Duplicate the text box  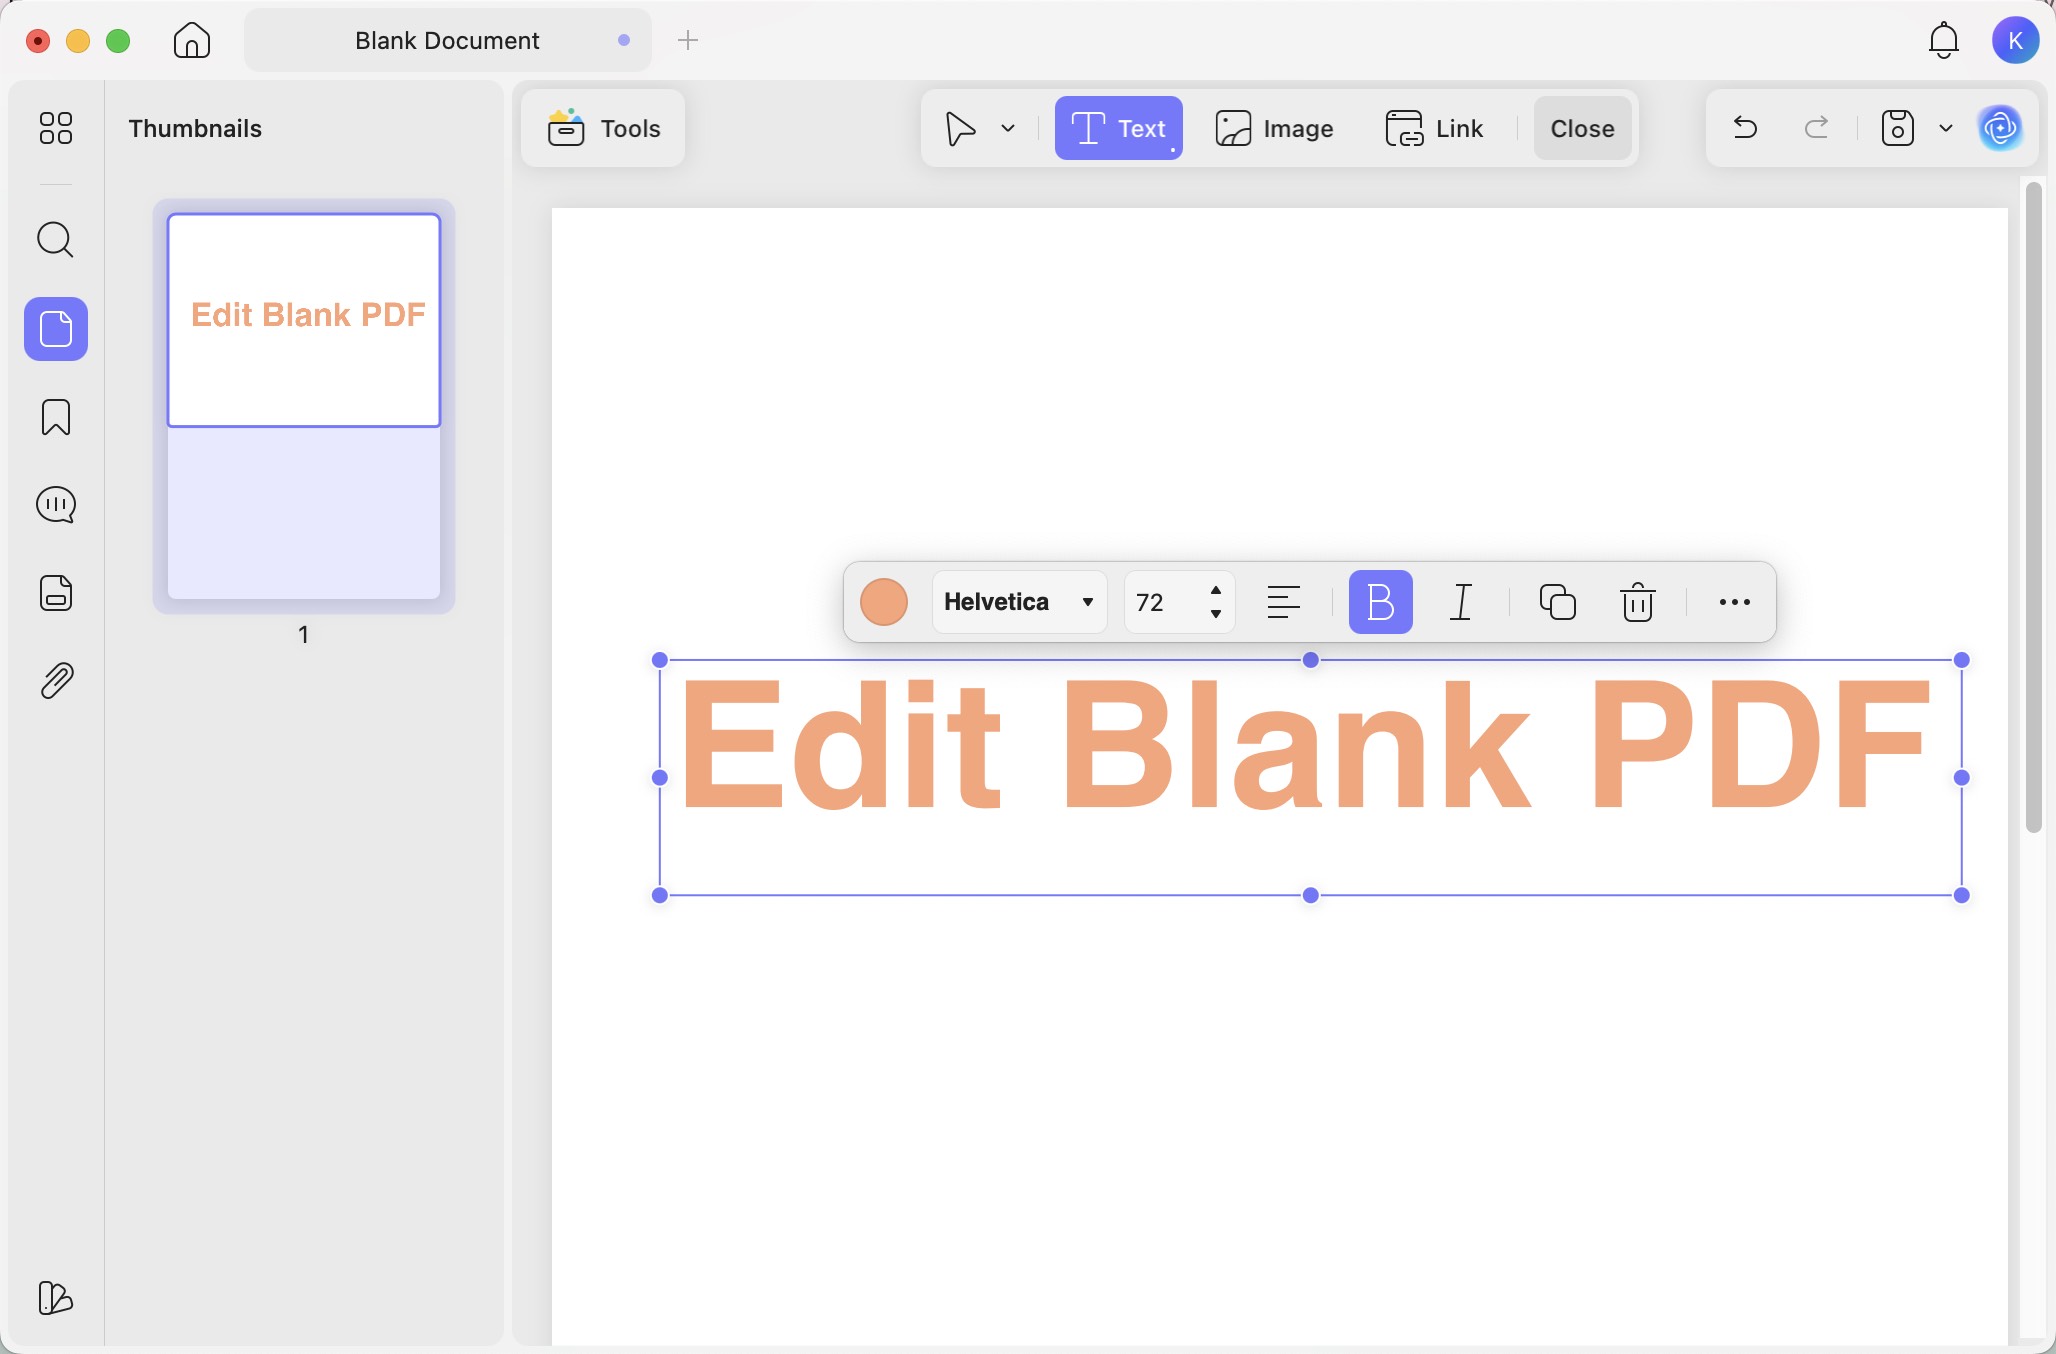[1557, 602]
